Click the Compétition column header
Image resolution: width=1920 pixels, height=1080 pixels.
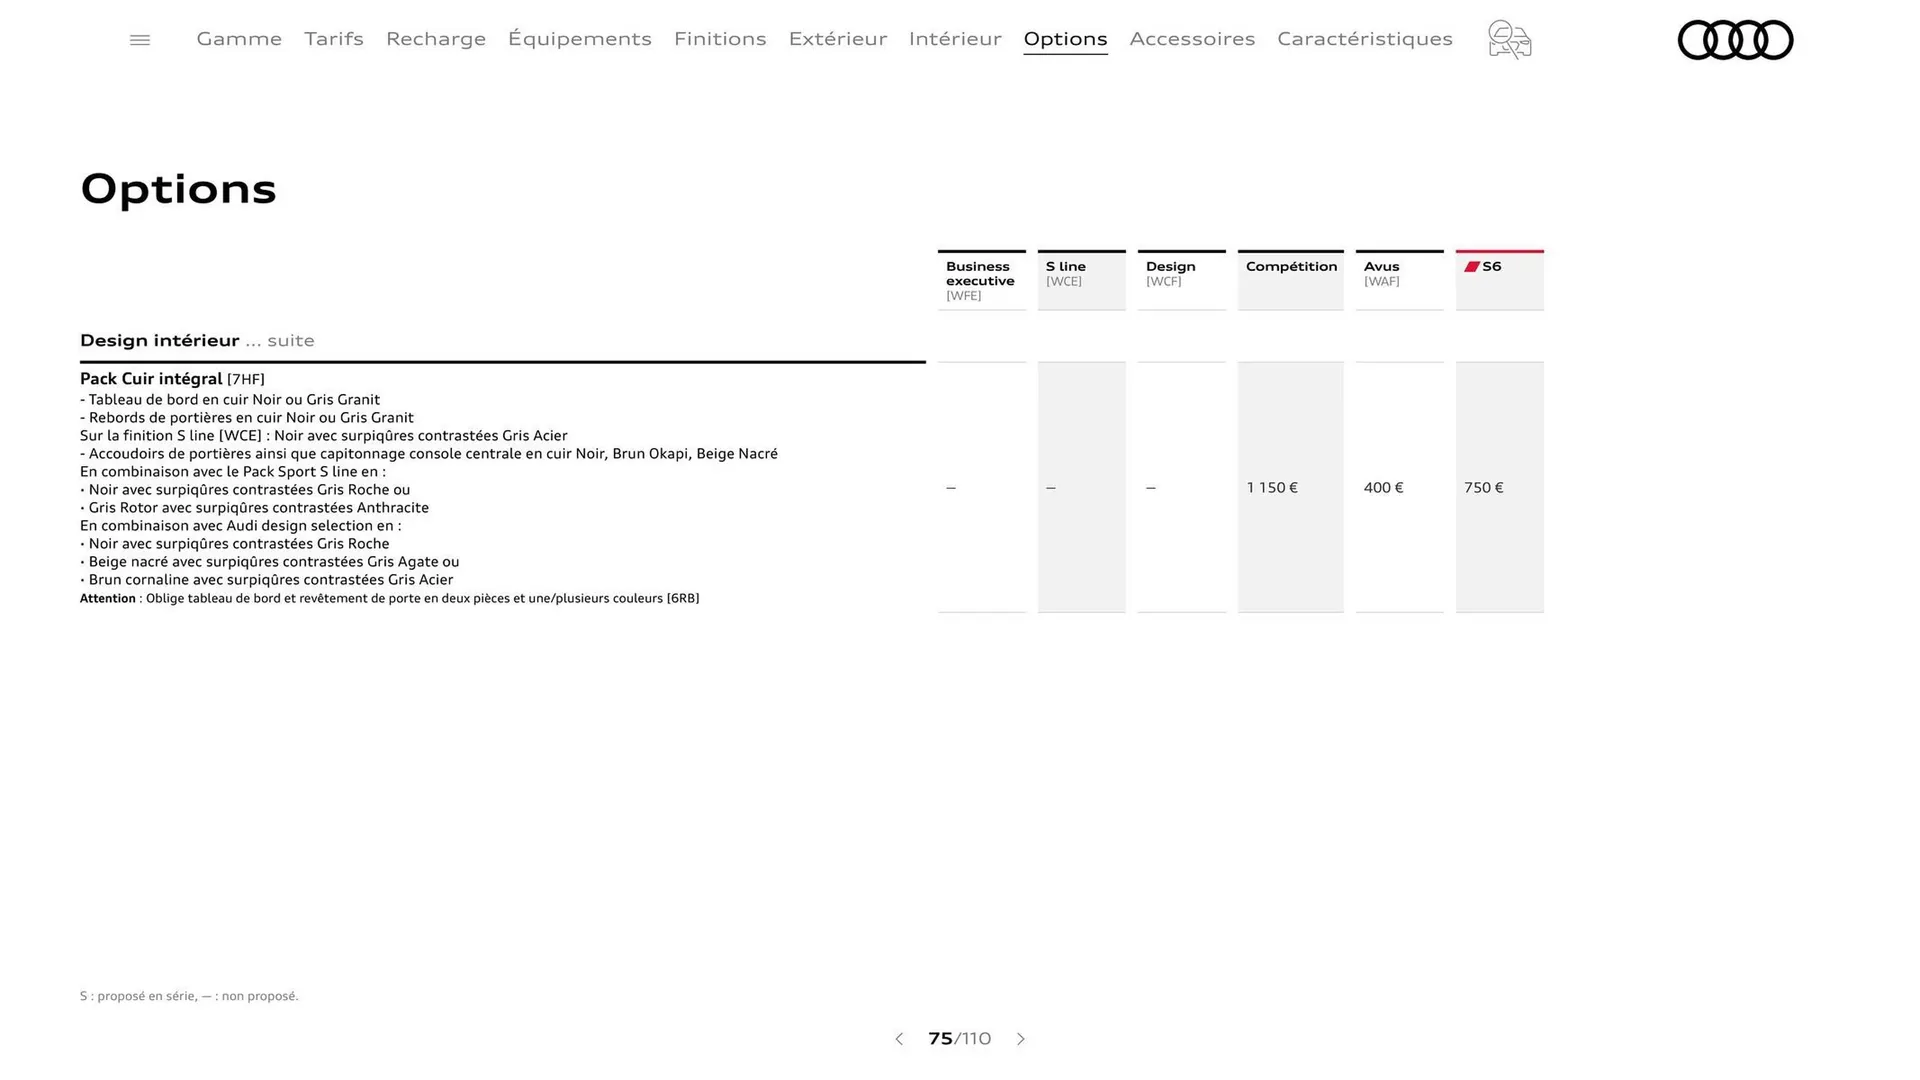pos(1290,278)
